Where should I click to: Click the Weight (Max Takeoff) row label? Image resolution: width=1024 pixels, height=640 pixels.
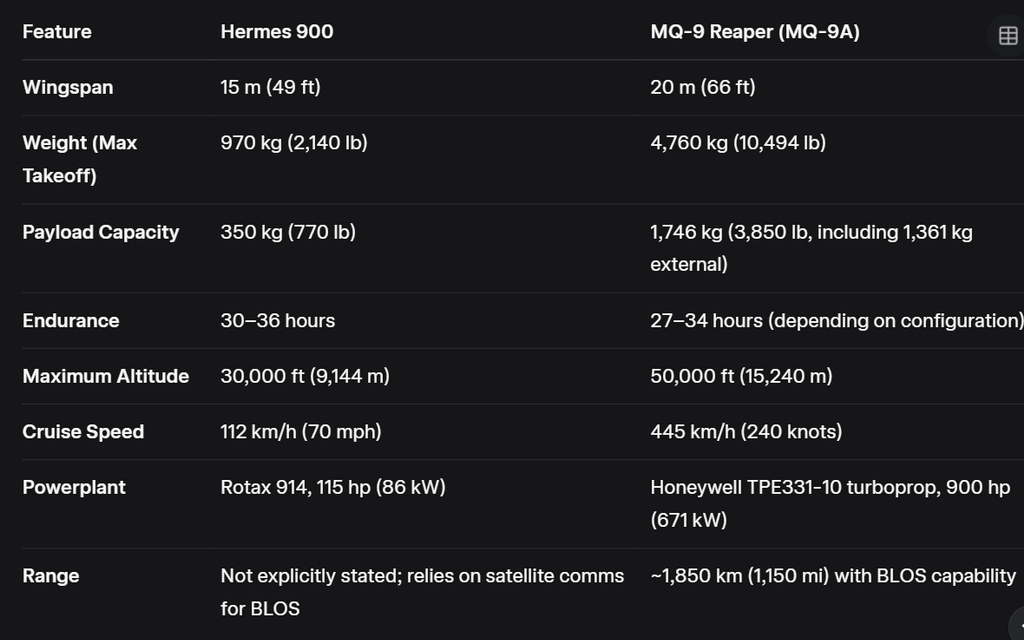coord(80,159)
